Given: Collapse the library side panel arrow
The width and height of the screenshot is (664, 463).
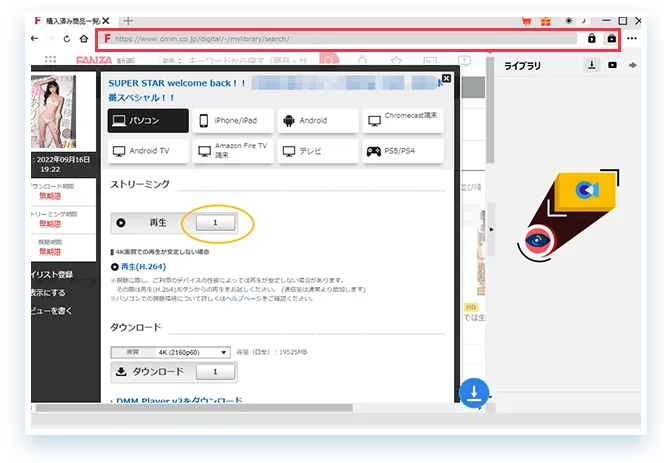Looking at the screenshot, I should pos(491,229).
